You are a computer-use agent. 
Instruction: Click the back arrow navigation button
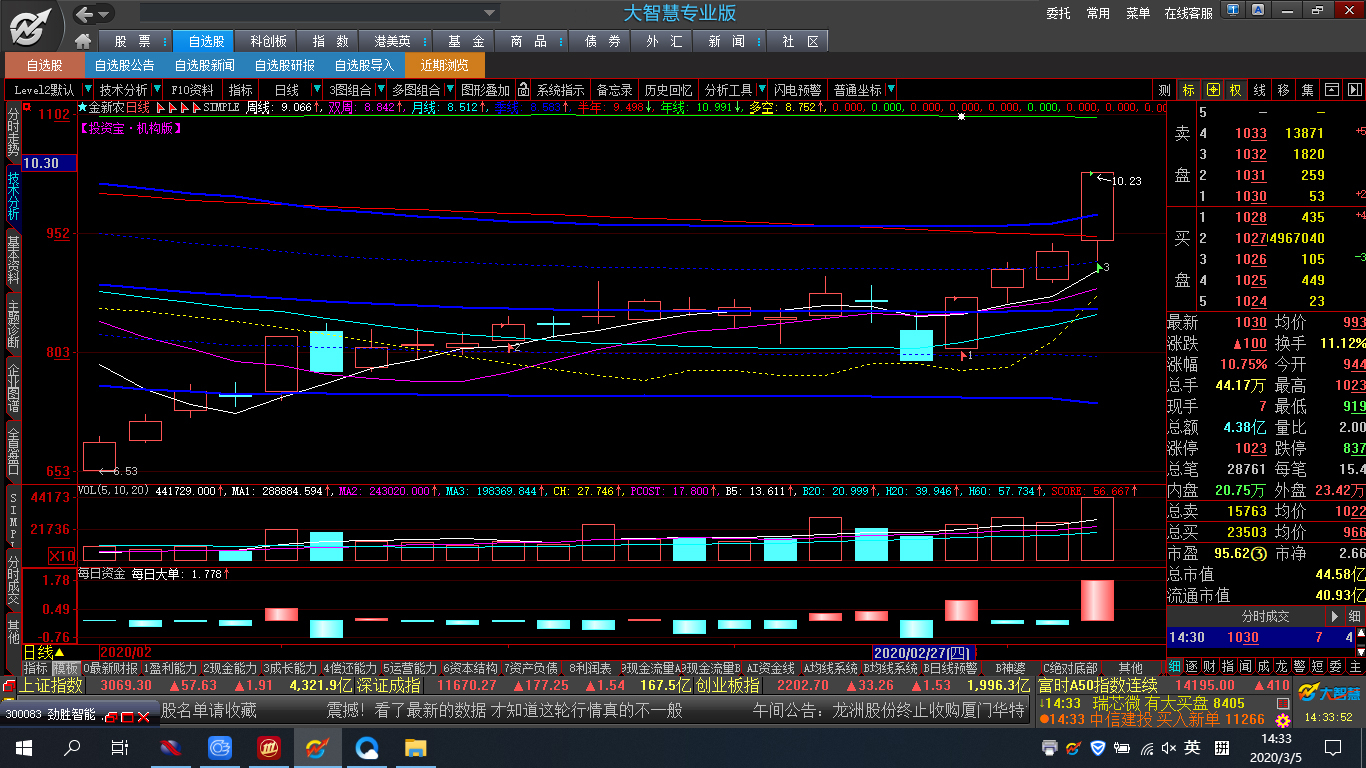tap(84, 14)
